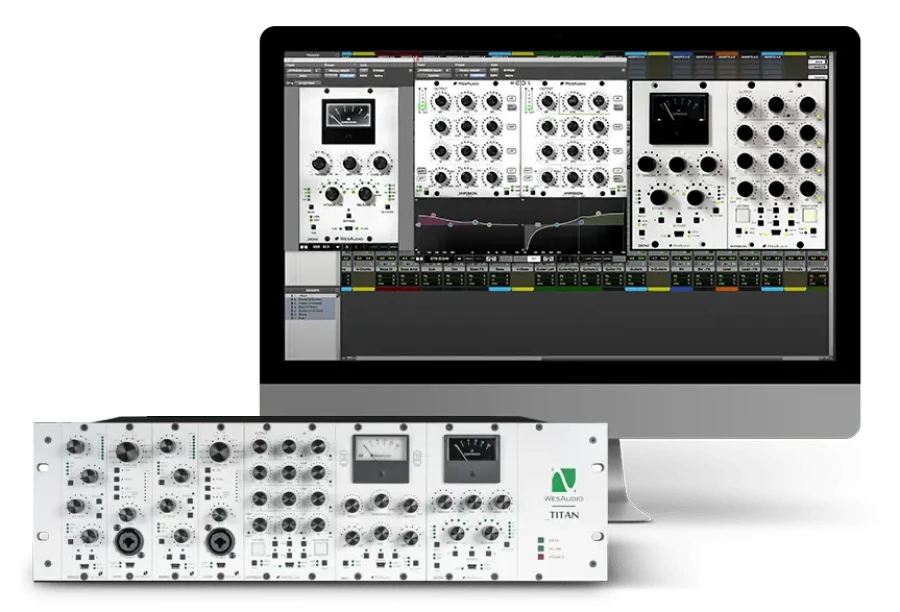Select the first row in the Groups list
The image size is (900, 612).
[313, 296]
